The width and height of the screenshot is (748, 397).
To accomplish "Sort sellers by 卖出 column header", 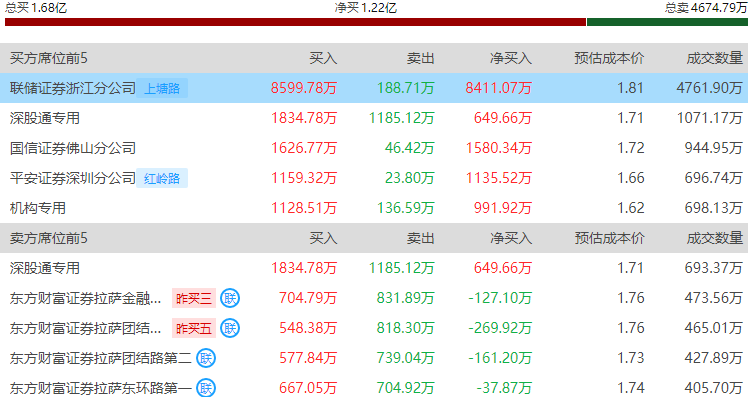I will coord(420,238).
